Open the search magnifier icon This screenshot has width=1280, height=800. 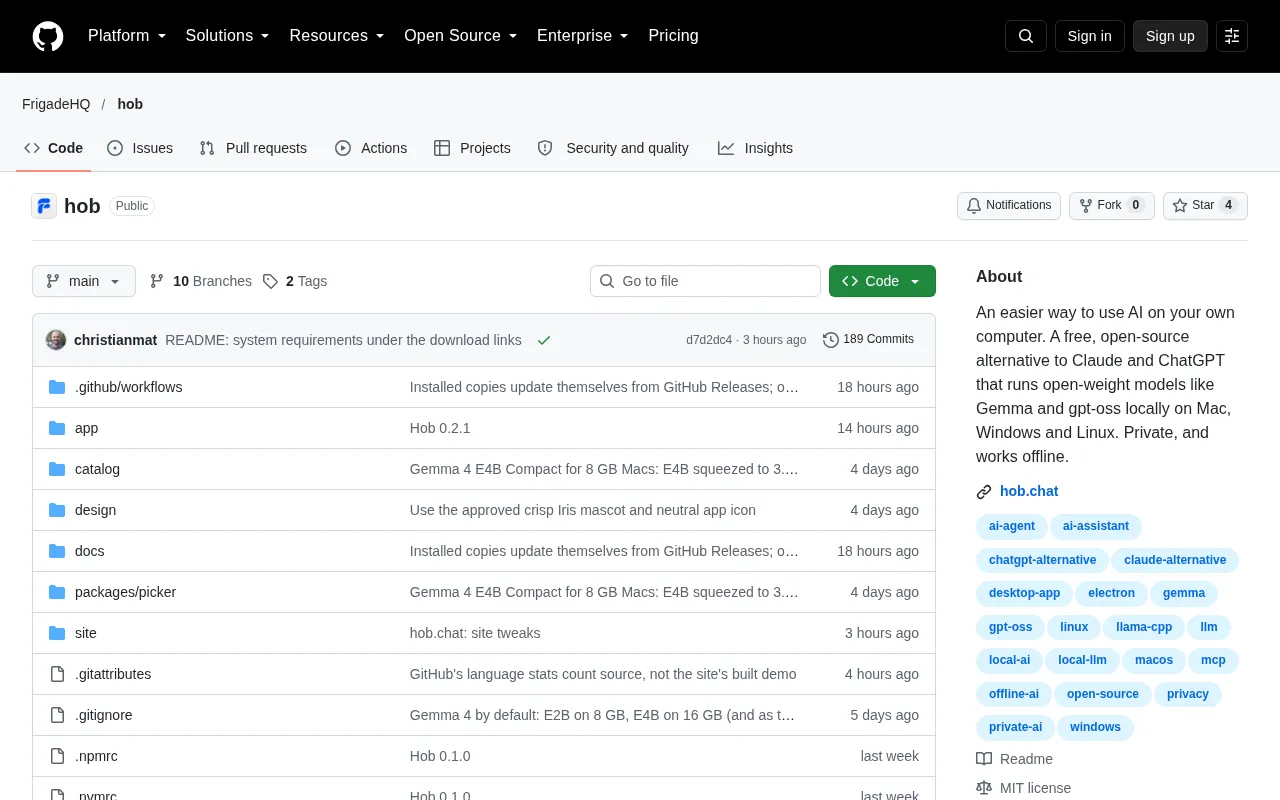pyautogui.click(x=1026, y=36)
